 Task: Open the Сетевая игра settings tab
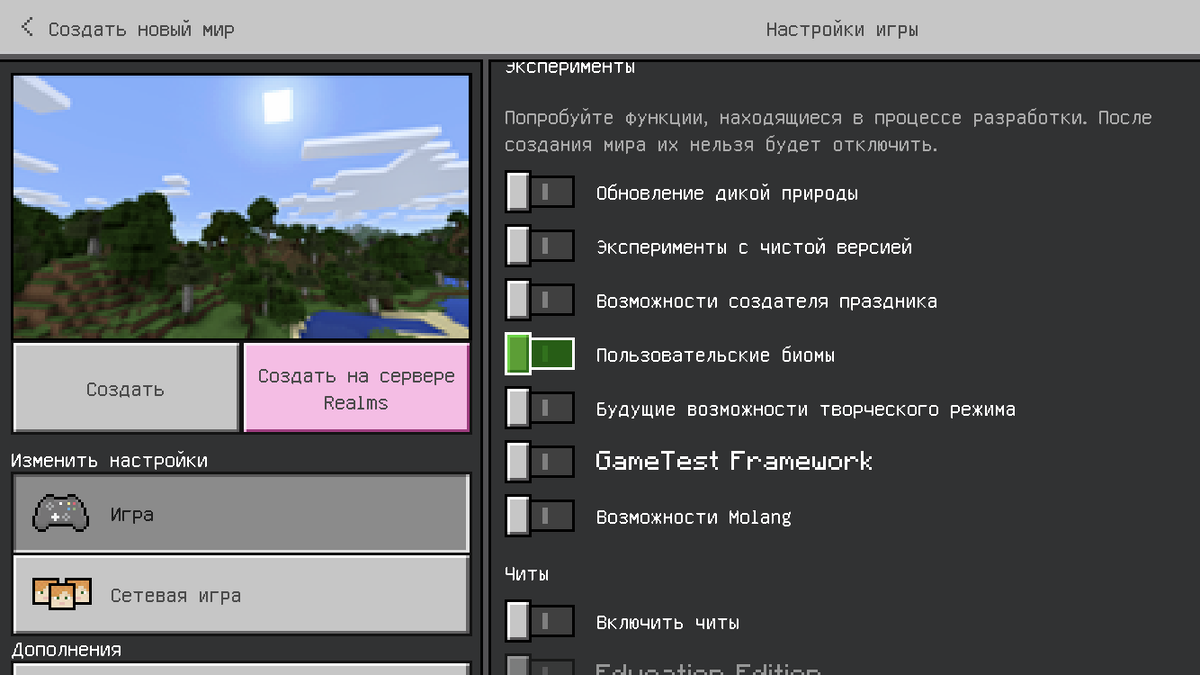click(x=241, y=594)
